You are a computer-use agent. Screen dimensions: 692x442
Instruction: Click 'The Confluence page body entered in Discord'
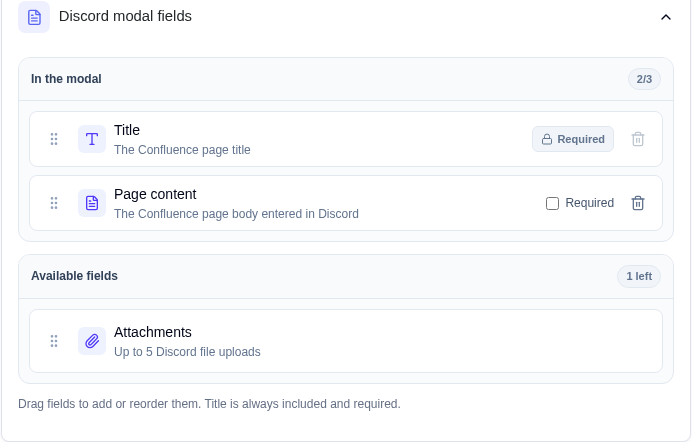(236, 214)
